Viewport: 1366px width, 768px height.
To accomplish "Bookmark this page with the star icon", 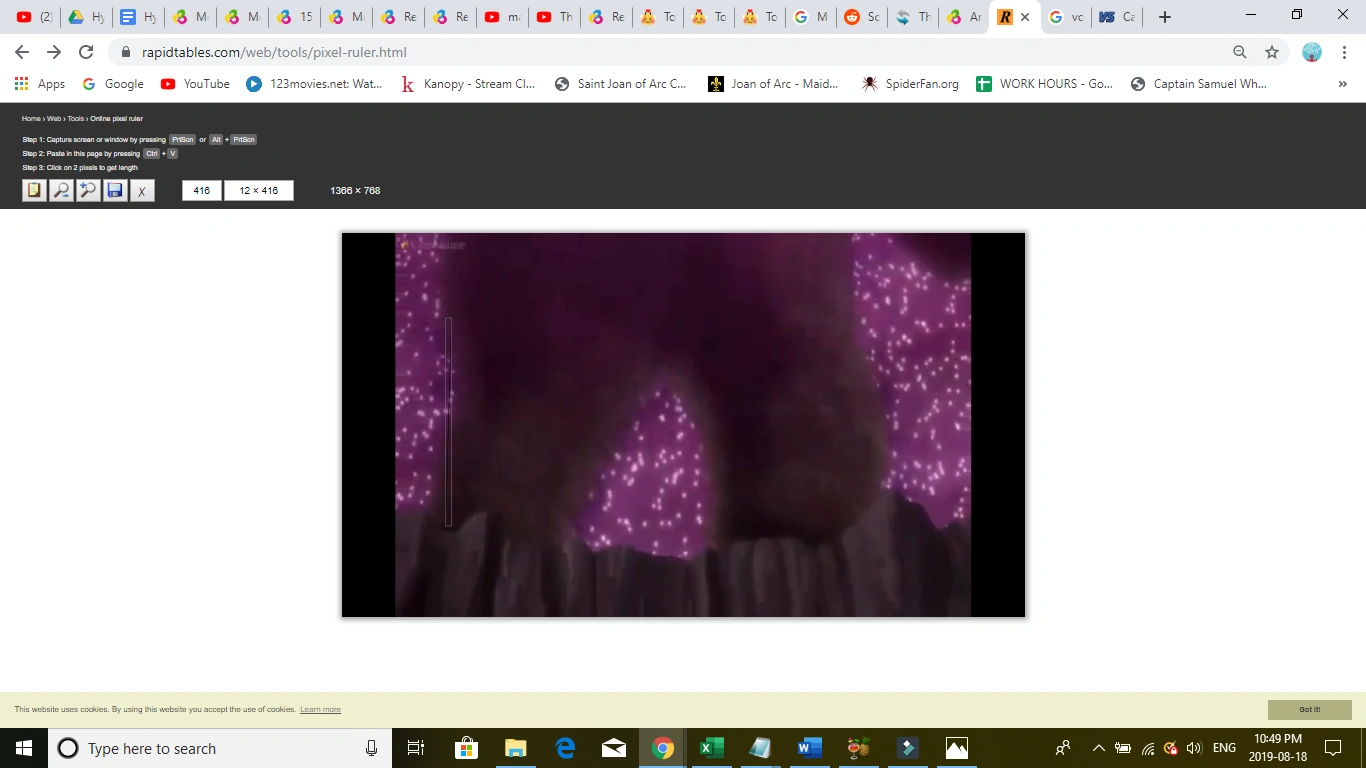I will (x=1272, y=52).
